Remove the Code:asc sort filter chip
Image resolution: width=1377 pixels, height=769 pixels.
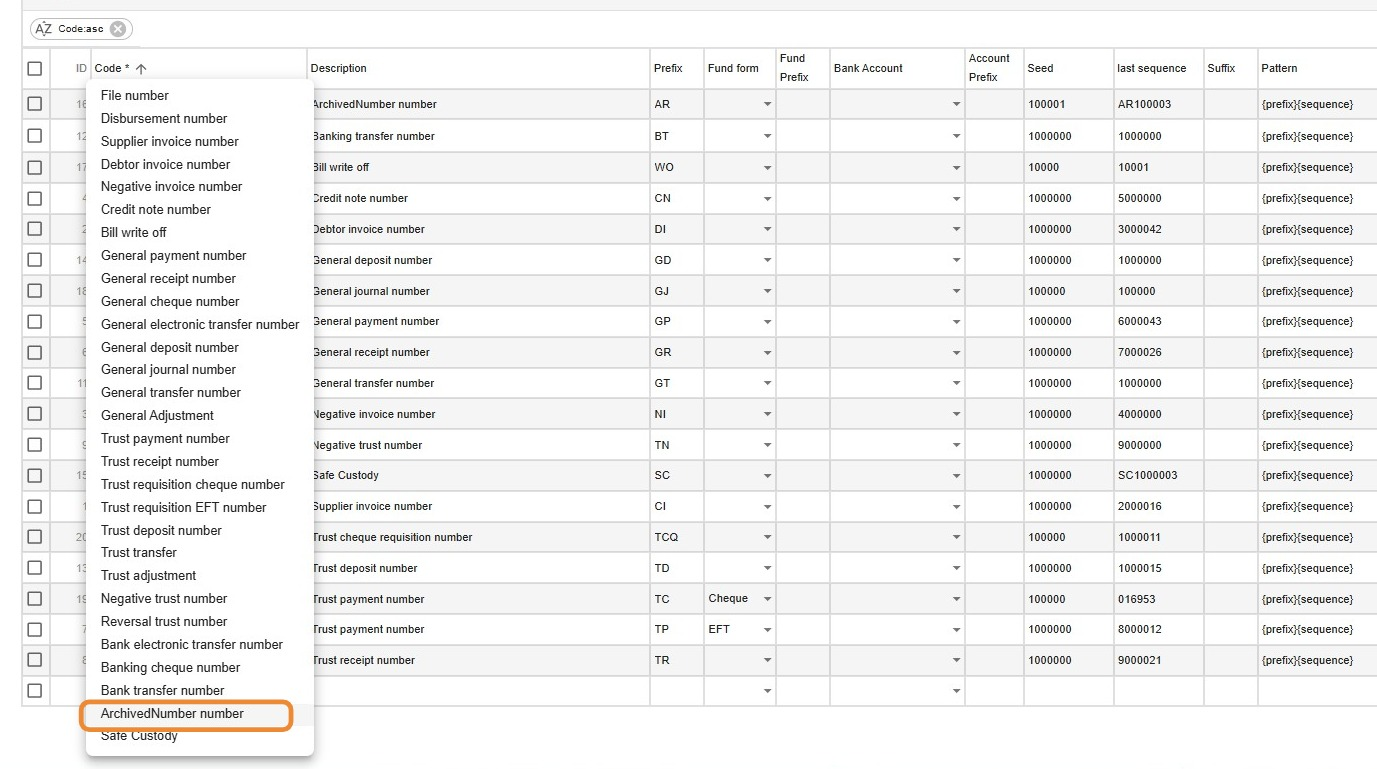point(118,29)
